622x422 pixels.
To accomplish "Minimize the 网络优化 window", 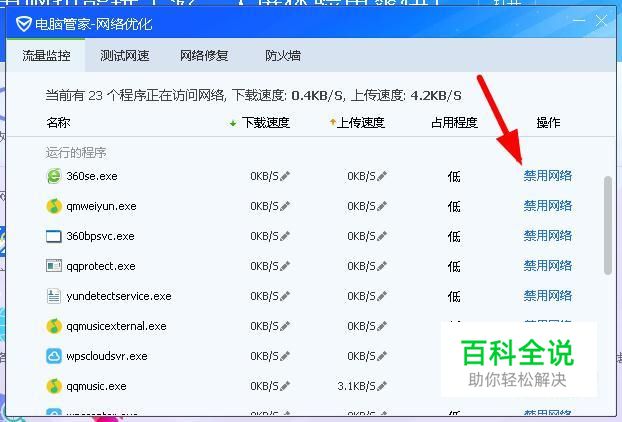I will point(579,20).
